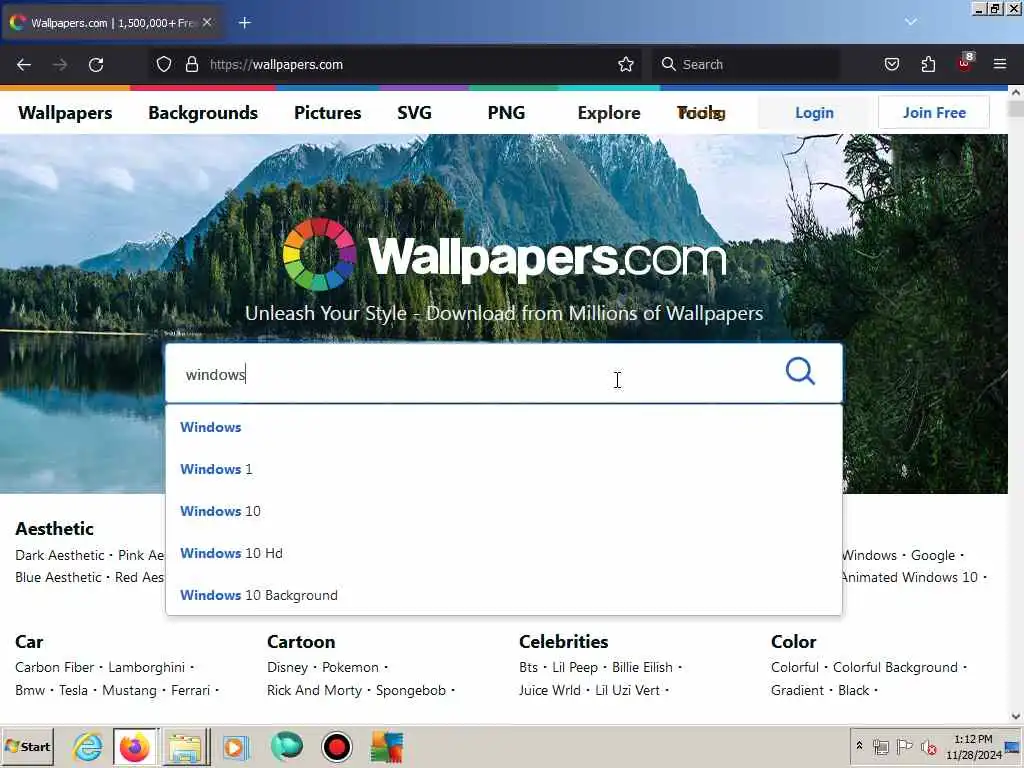This screenshot has height=768, width=1024.
Task: Open the Firefox extensions puzzle icon
Action: (x=928, y=64)
